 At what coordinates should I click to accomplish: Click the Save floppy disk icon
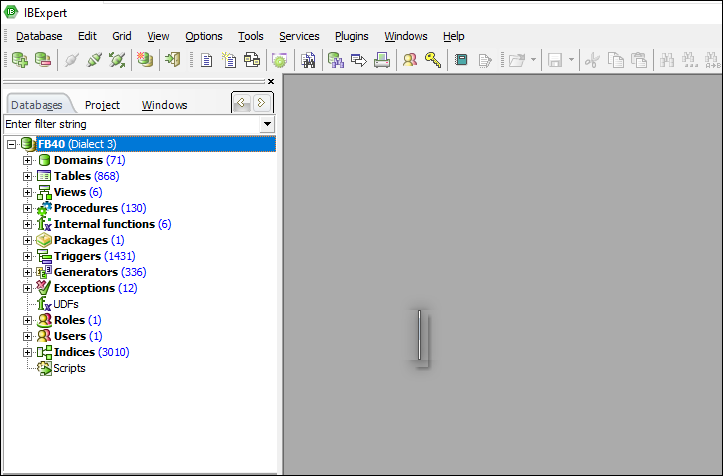pos(555,60)
